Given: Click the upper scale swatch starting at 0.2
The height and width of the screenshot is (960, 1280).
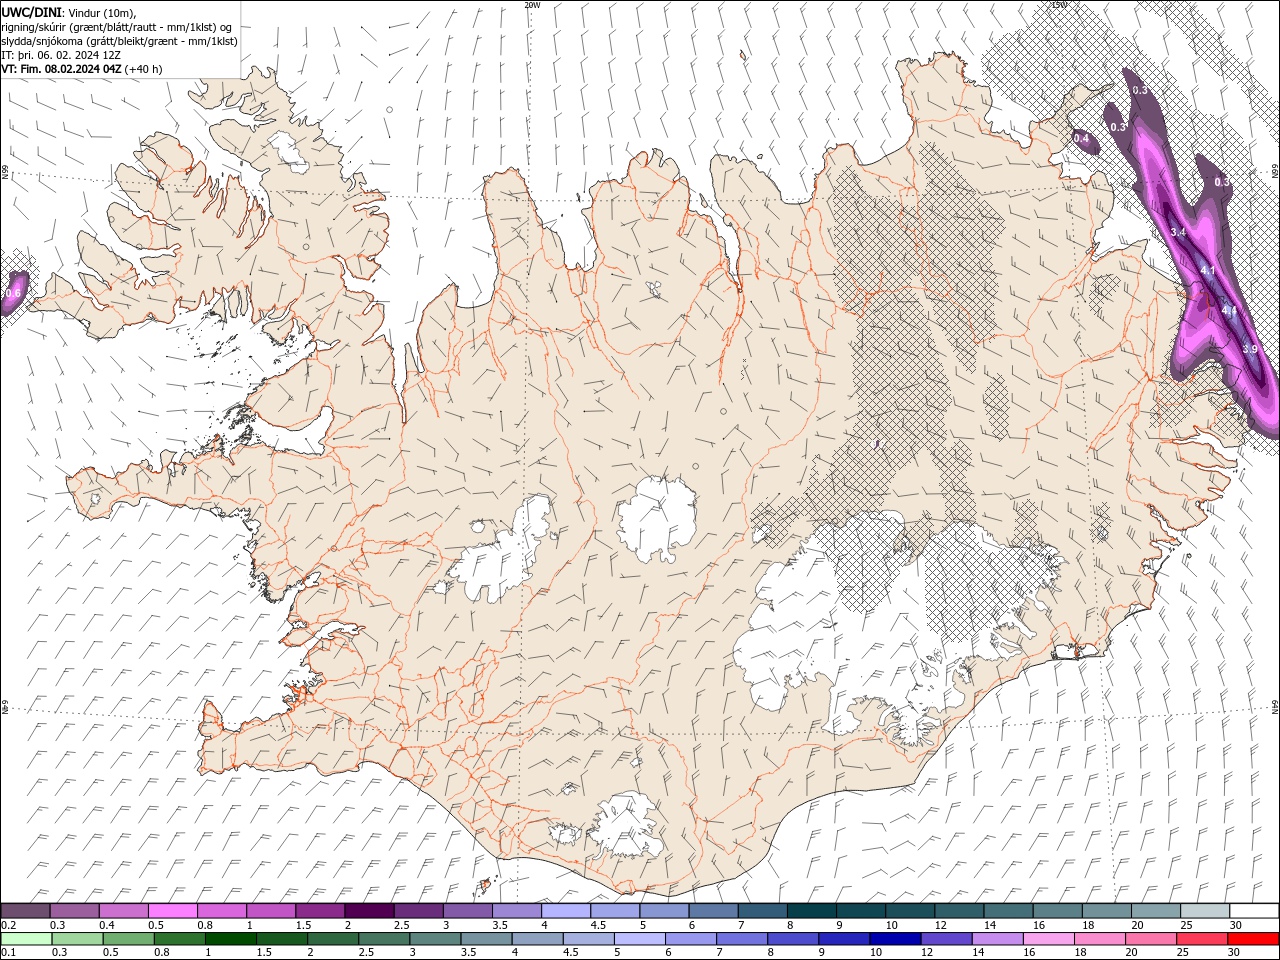Looking at the screenshot, I should pyautogui.click(x=25, y=911).
